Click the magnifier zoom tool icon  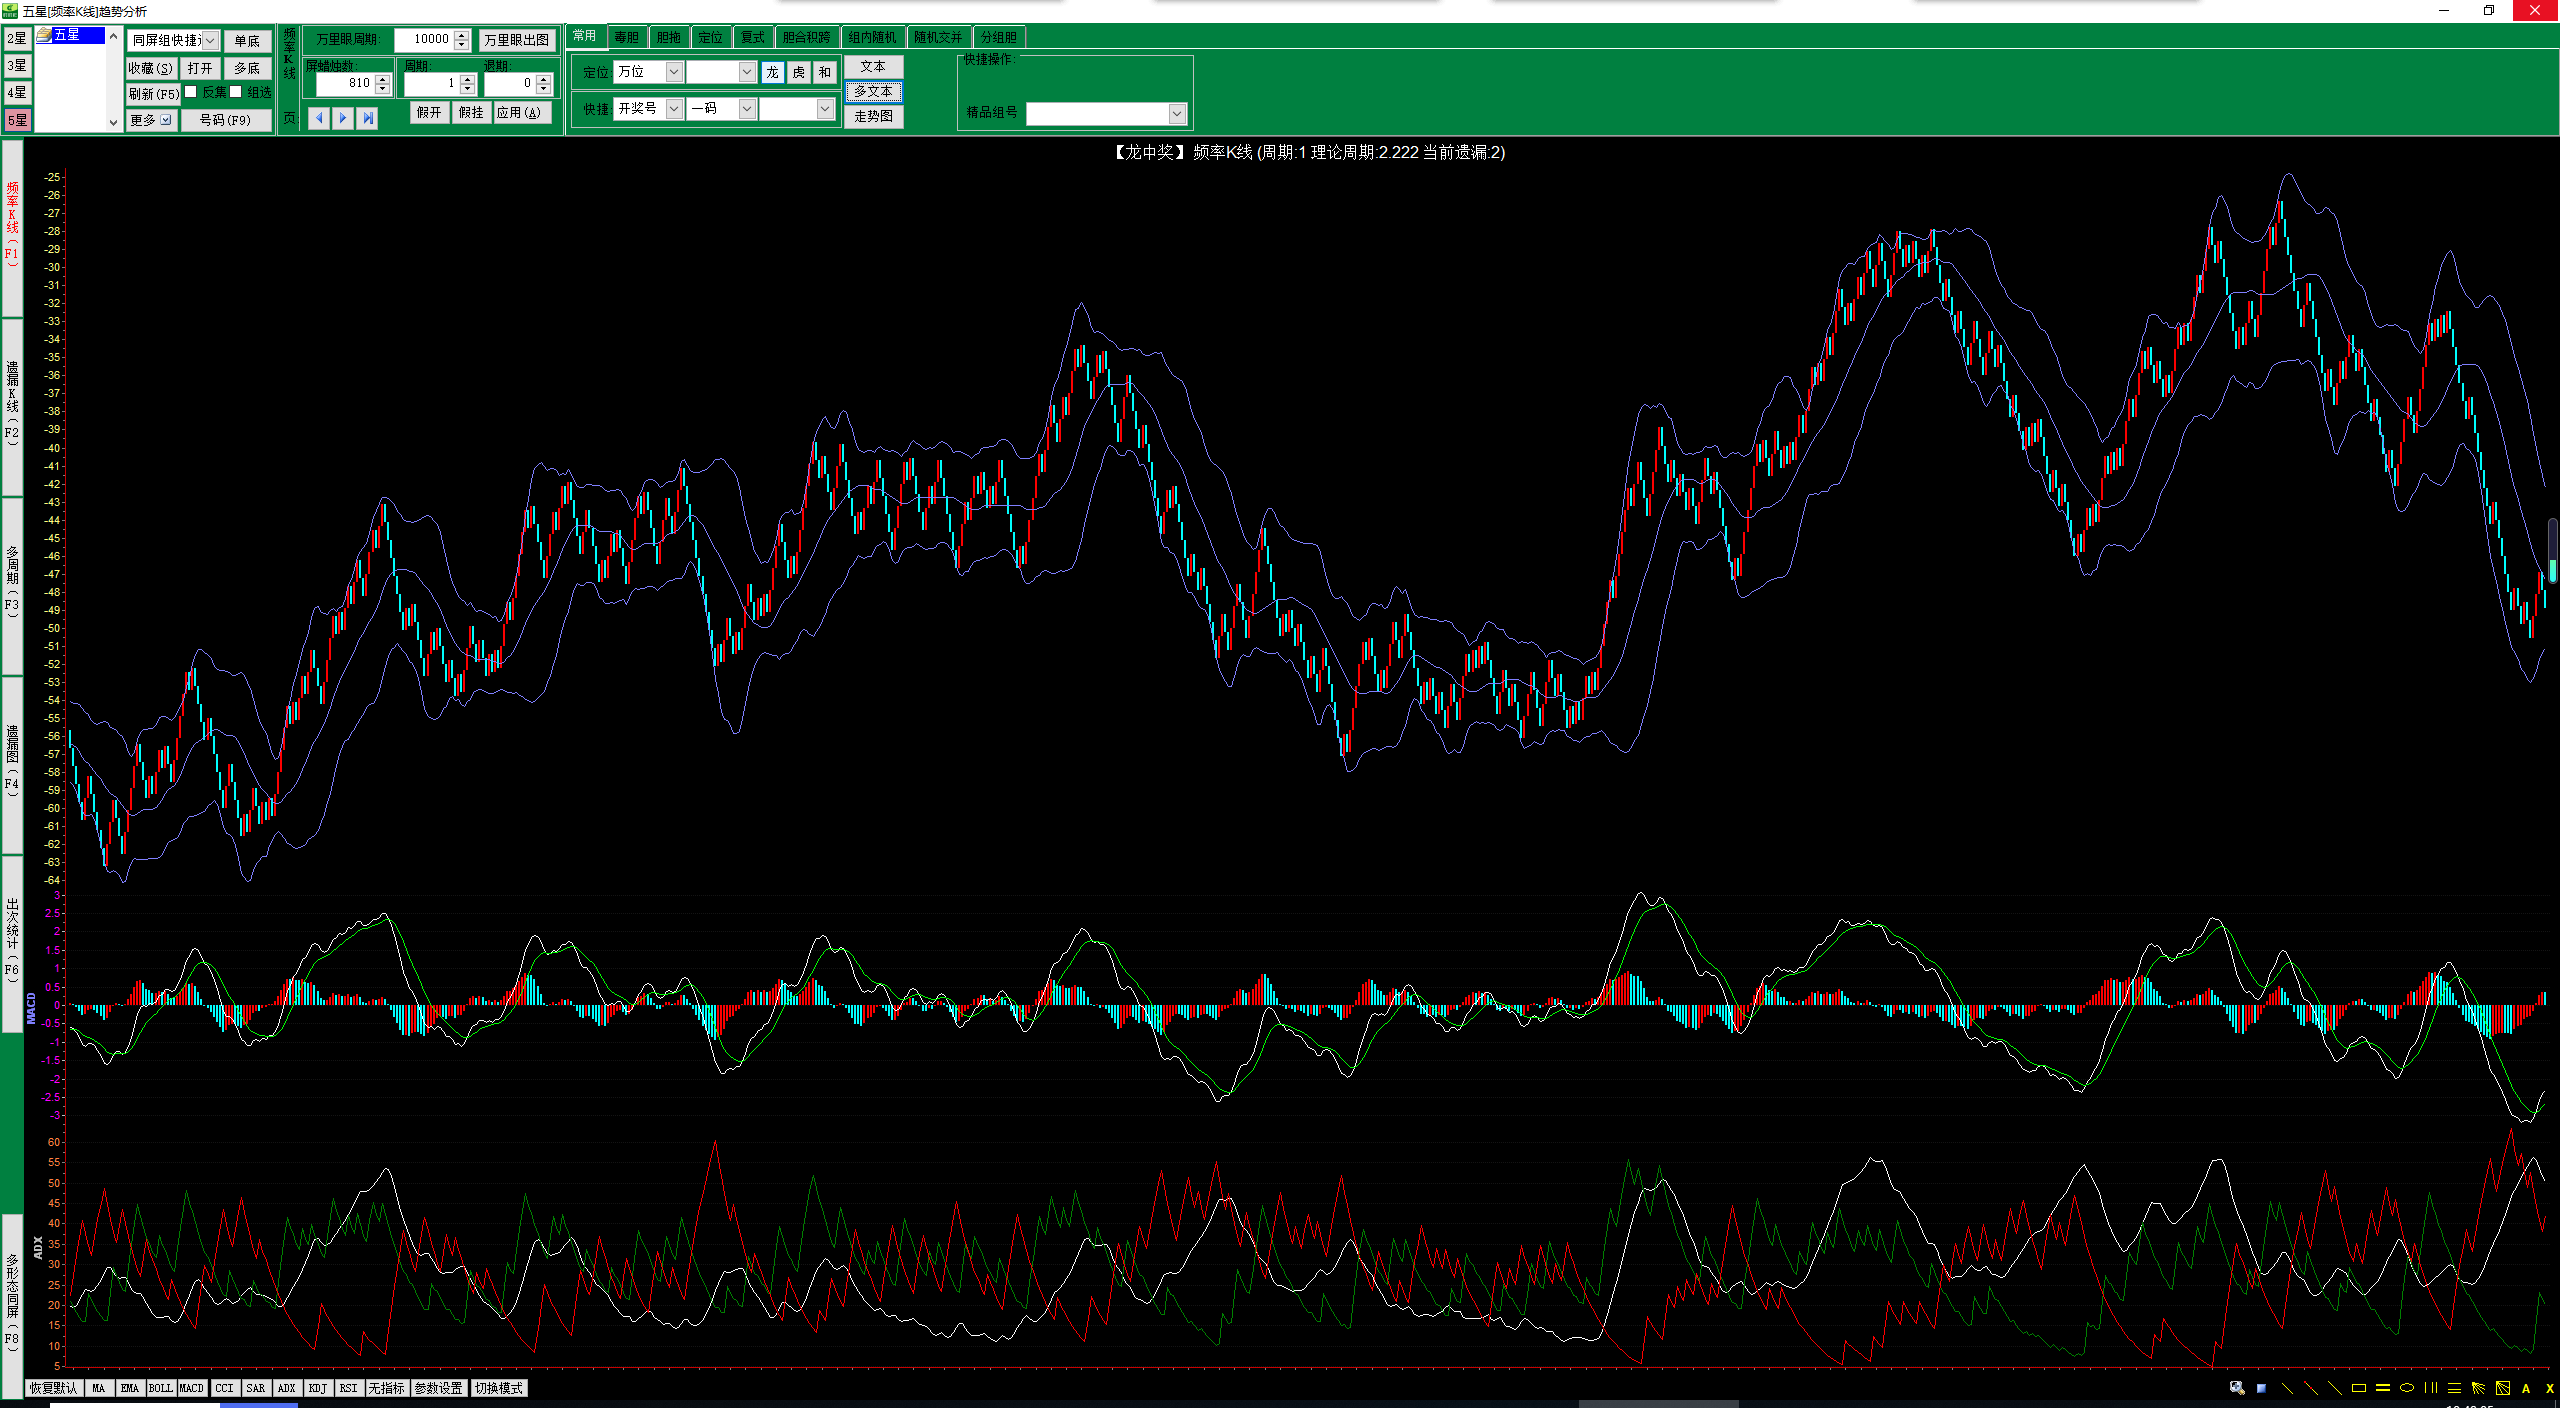tap(2237, 1388)
